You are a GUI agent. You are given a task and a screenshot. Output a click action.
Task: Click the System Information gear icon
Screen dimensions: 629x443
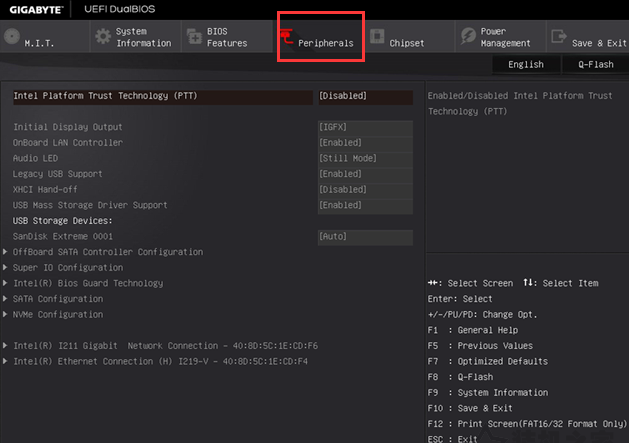[103, 37]
